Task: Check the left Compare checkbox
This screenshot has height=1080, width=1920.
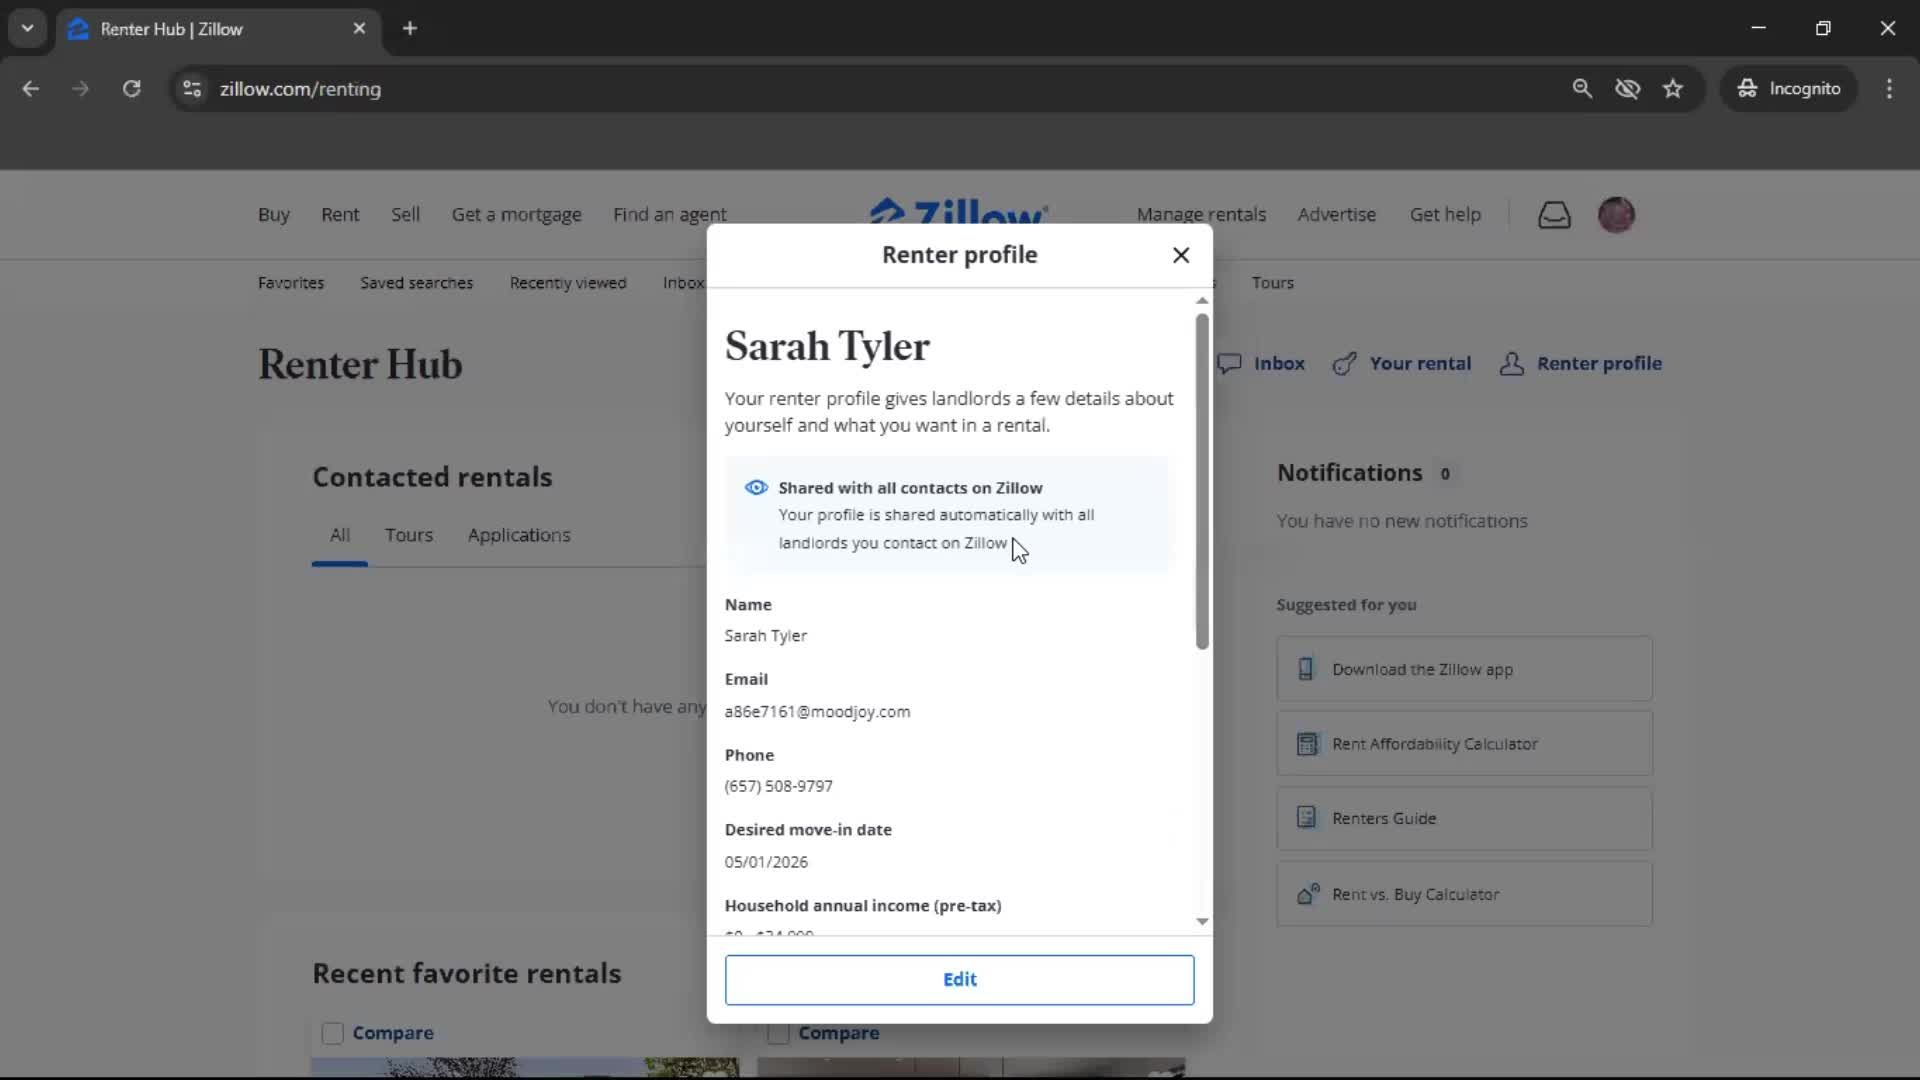Action: pos(332,1033)
